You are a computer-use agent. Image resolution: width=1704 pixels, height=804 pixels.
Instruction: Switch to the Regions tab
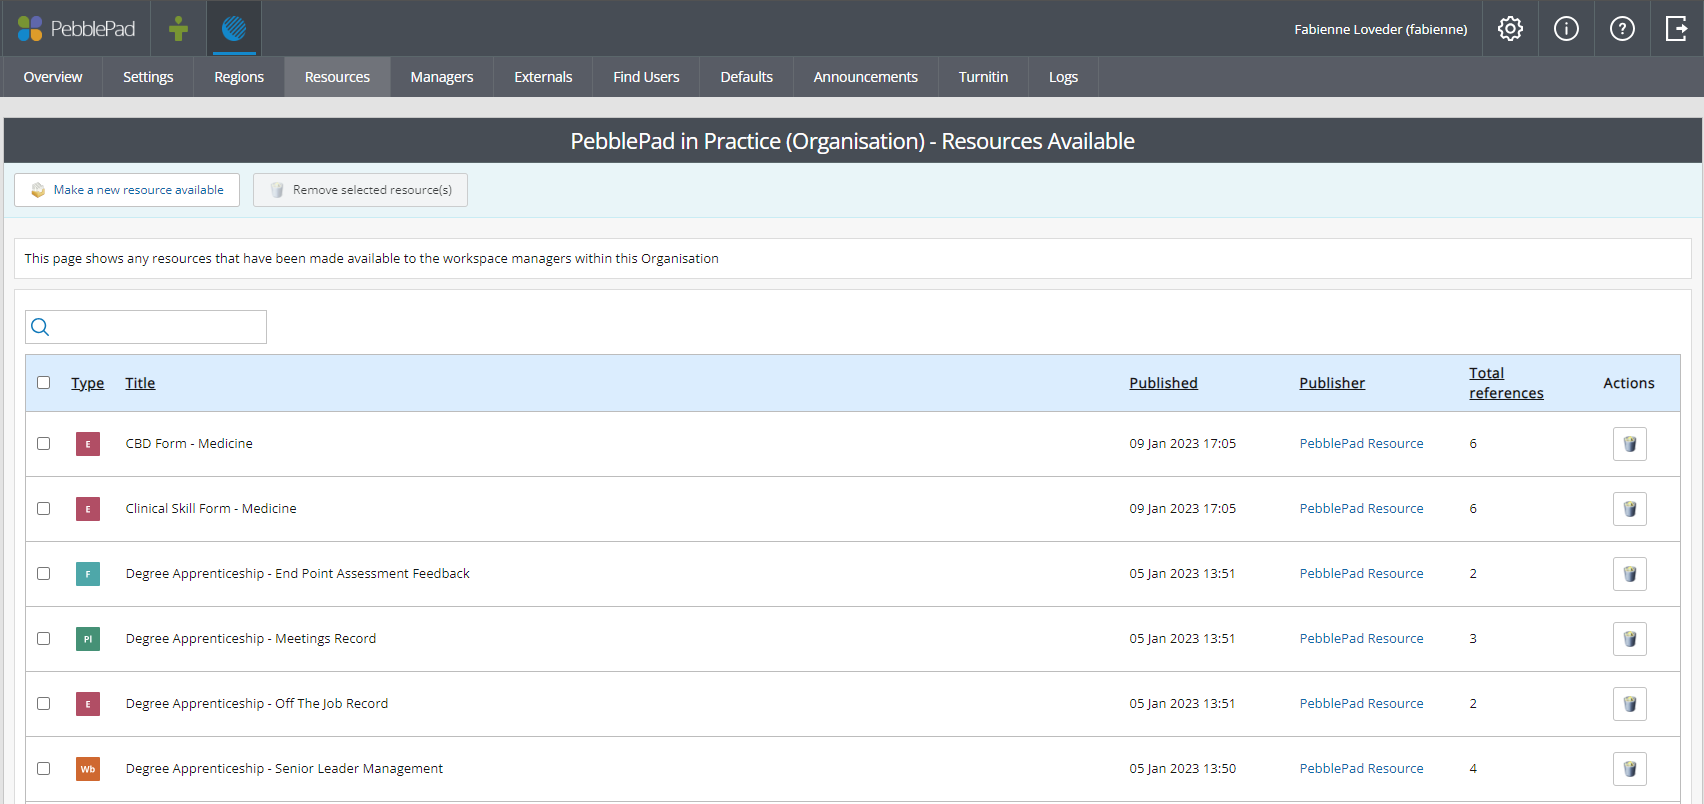point(239,77)
